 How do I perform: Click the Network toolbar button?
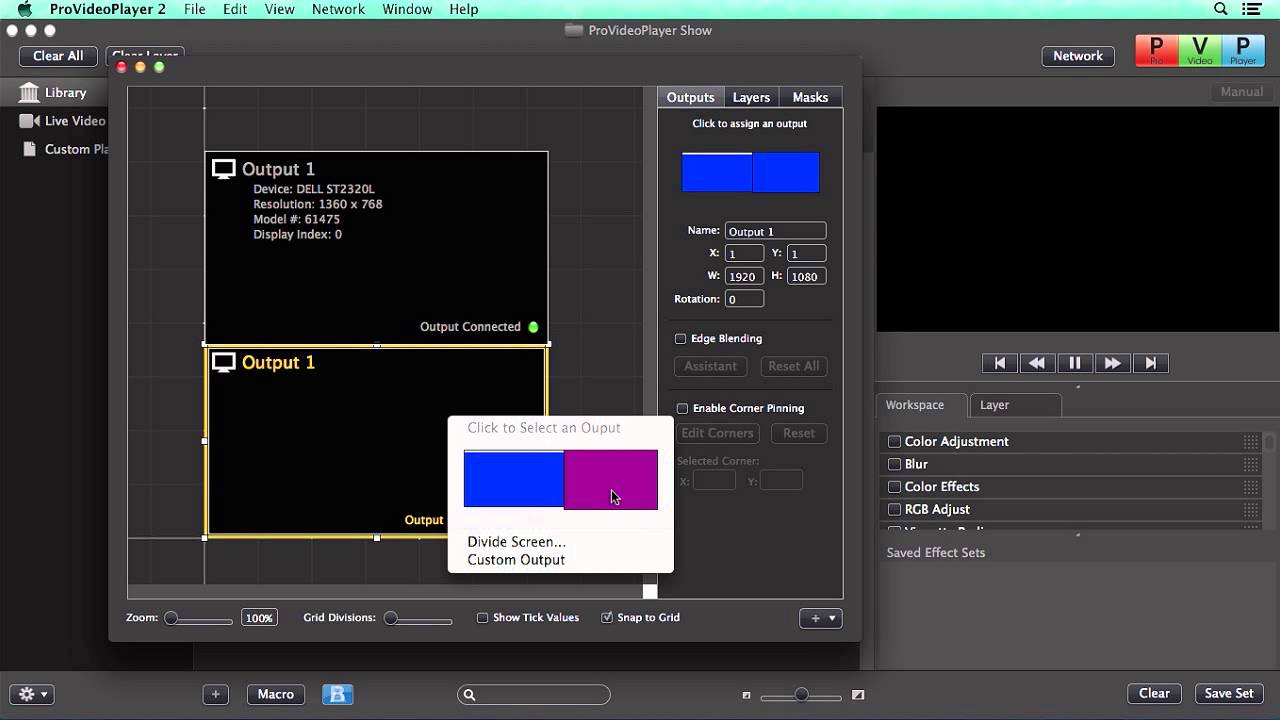(1078, 56)
